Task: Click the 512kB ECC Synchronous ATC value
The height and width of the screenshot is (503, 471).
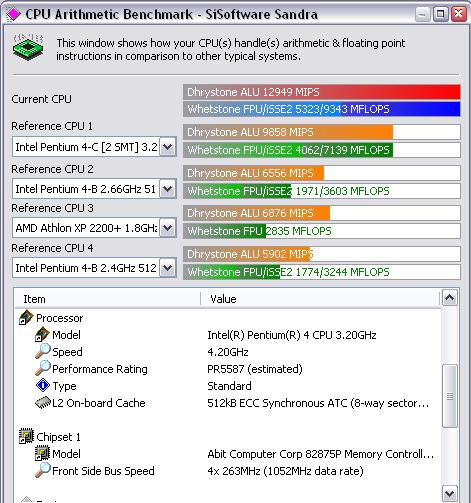Action: pyautogui.click(x=318, y=403)
